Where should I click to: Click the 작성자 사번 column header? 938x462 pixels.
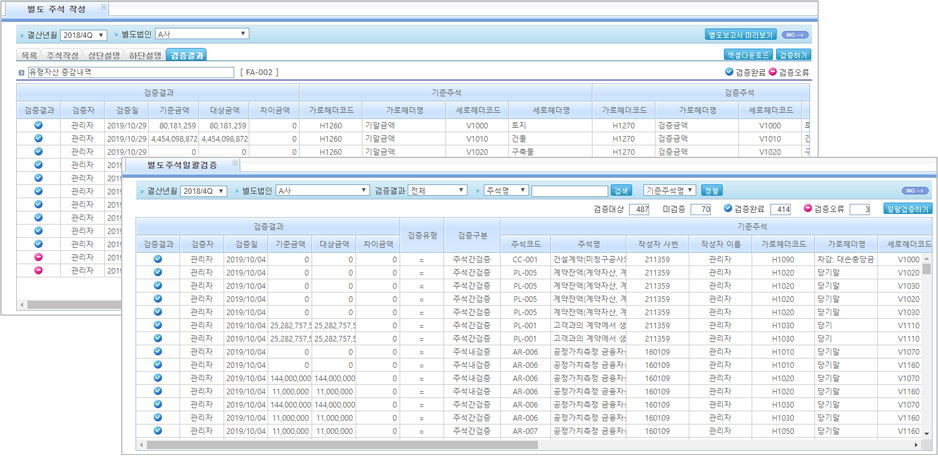tap(657, 244)
